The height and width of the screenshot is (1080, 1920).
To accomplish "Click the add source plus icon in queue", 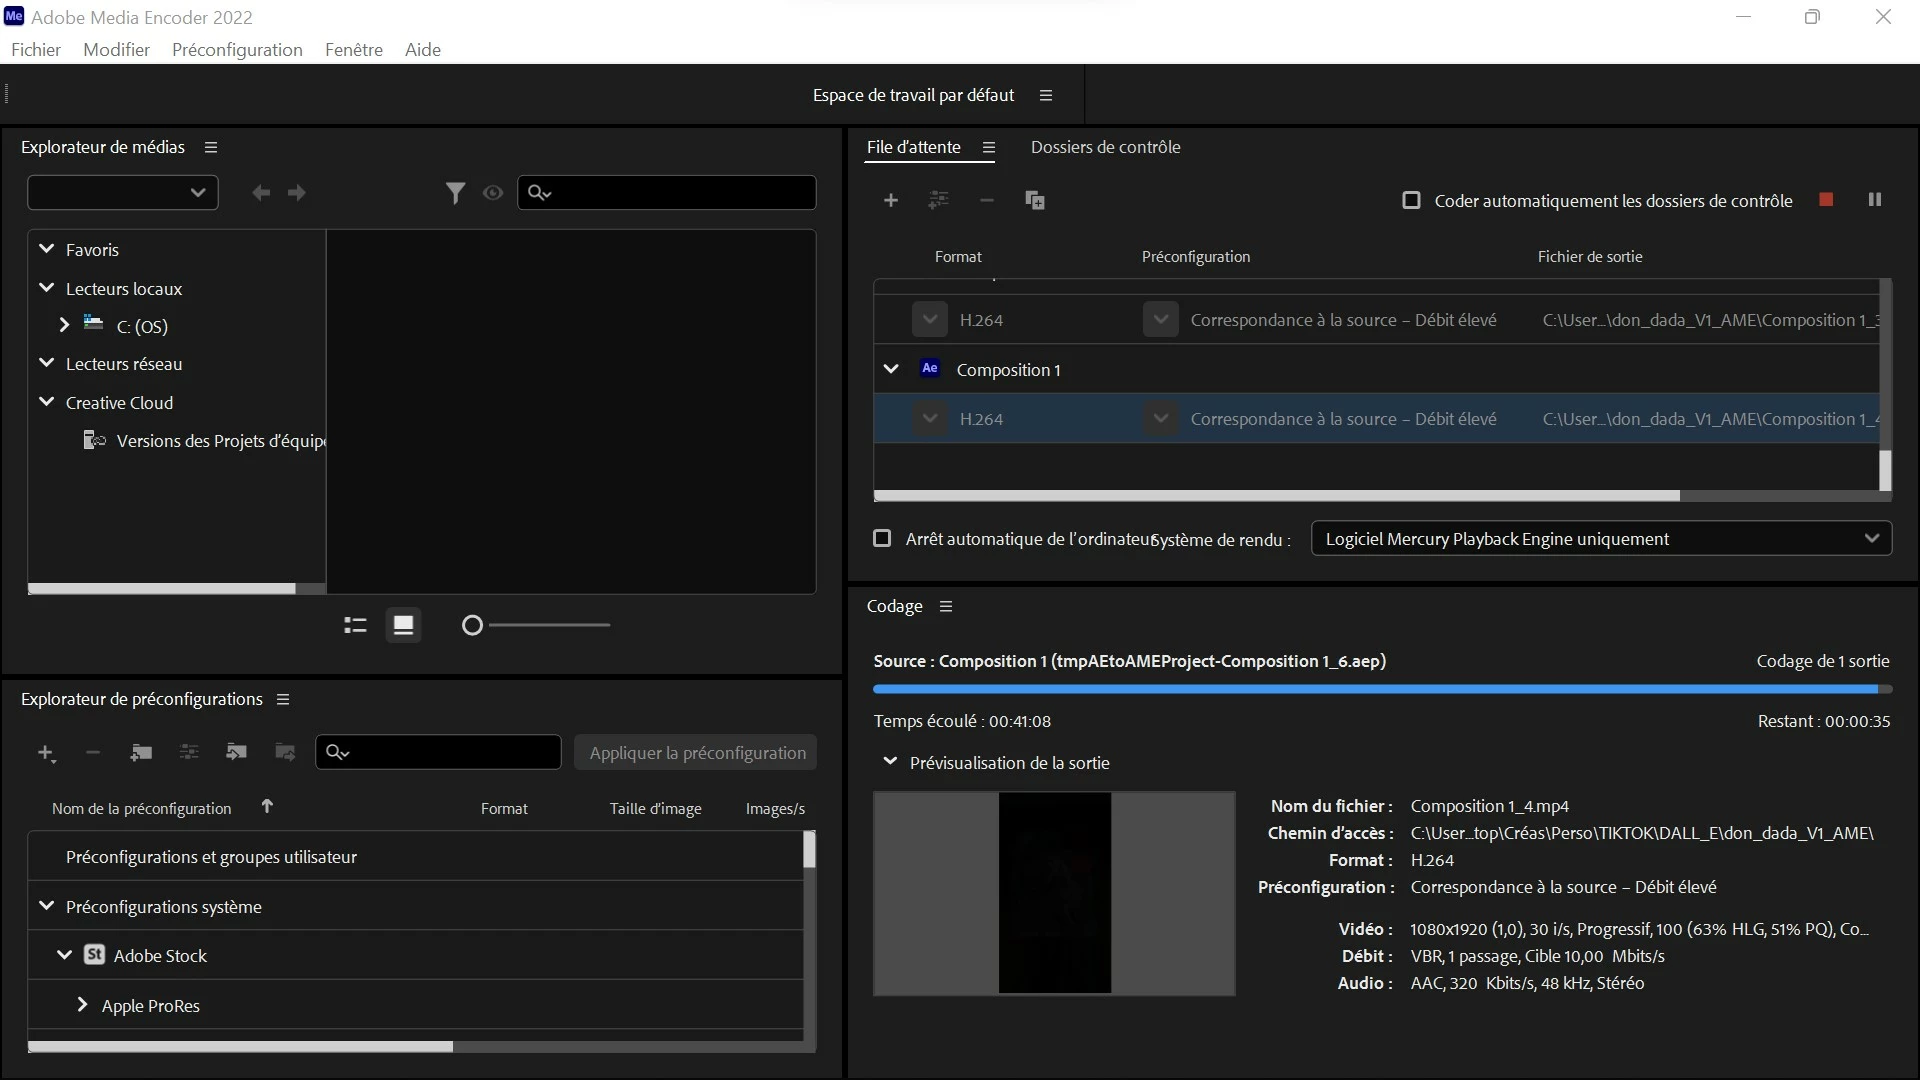I will (x=890, y=200).
